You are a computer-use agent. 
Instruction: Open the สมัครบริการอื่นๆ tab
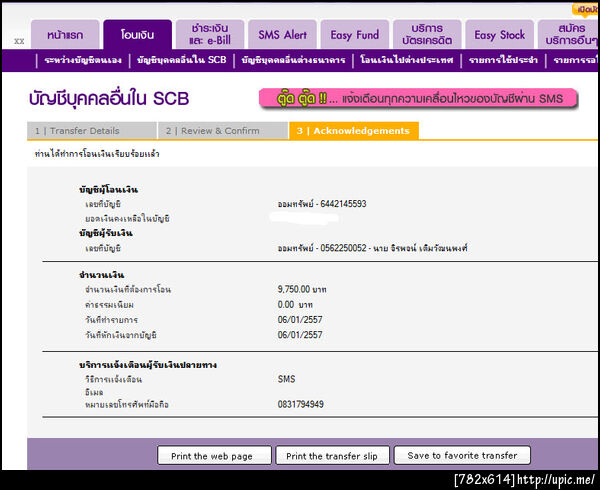(x=569, y=34)
